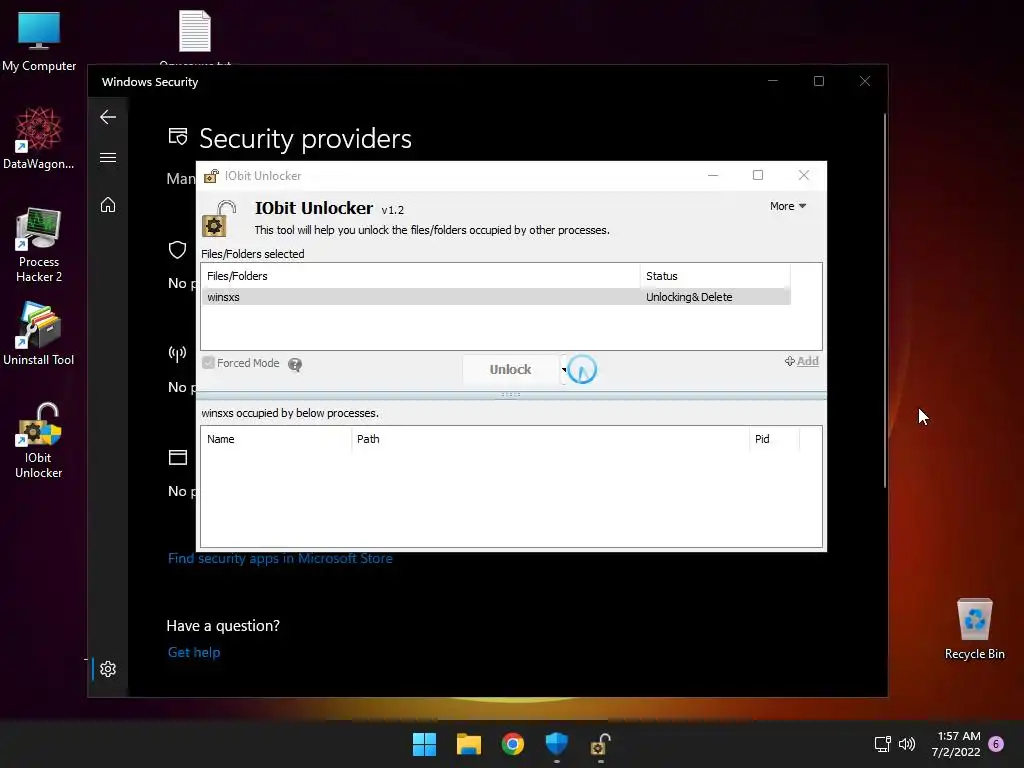Open the Recycle Bin
This screenshot has height=768, width=1024.
click(x=974, y=629)
